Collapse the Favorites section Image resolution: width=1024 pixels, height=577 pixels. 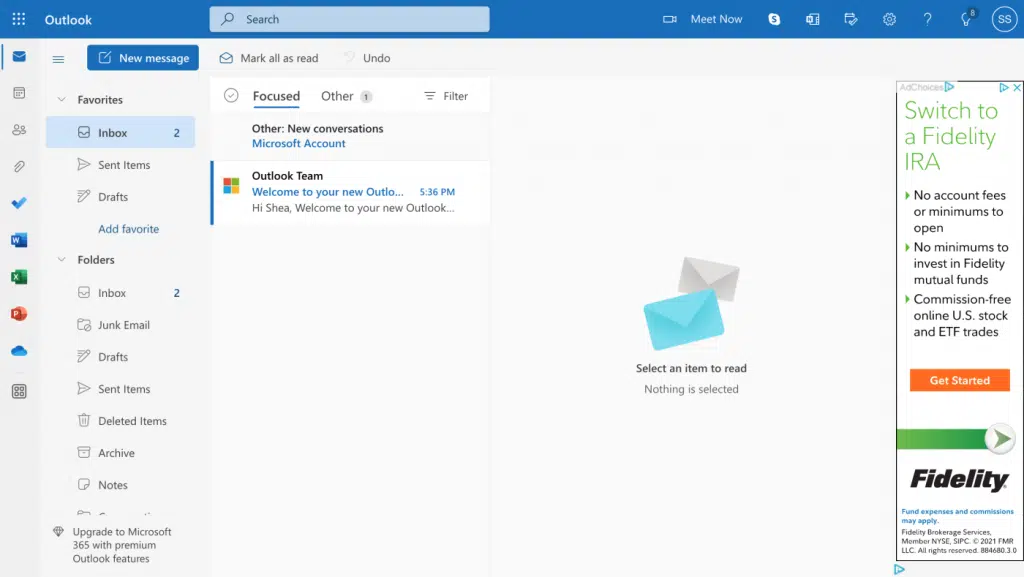(61, 100)
